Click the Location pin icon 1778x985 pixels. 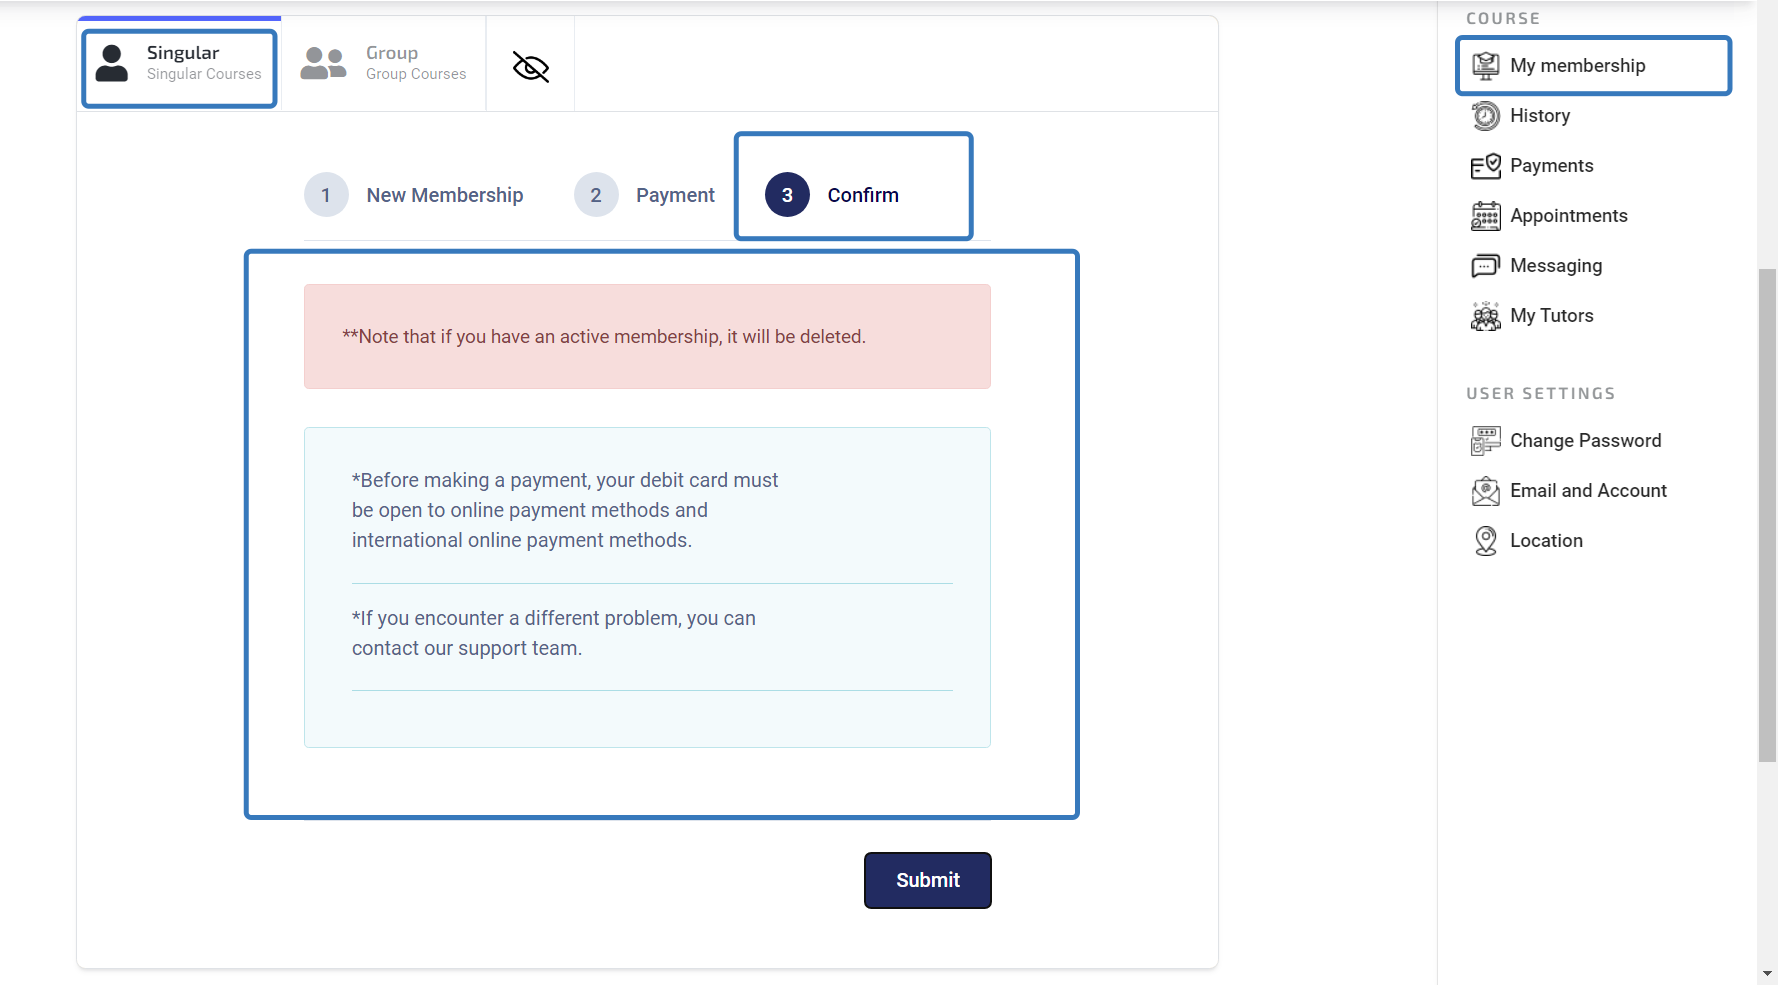pos(1486,541)
